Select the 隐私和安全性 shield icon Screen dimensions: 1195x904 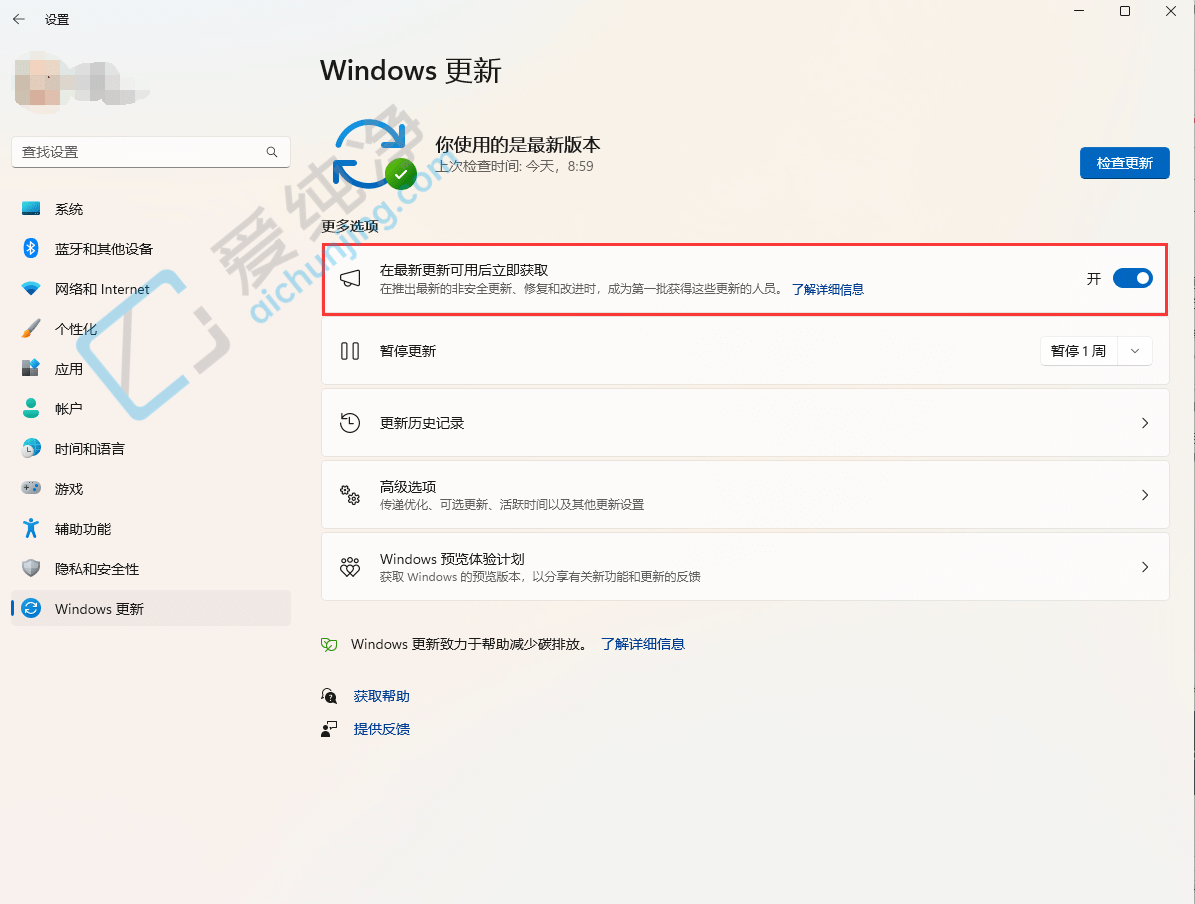(x=28, y=568)
